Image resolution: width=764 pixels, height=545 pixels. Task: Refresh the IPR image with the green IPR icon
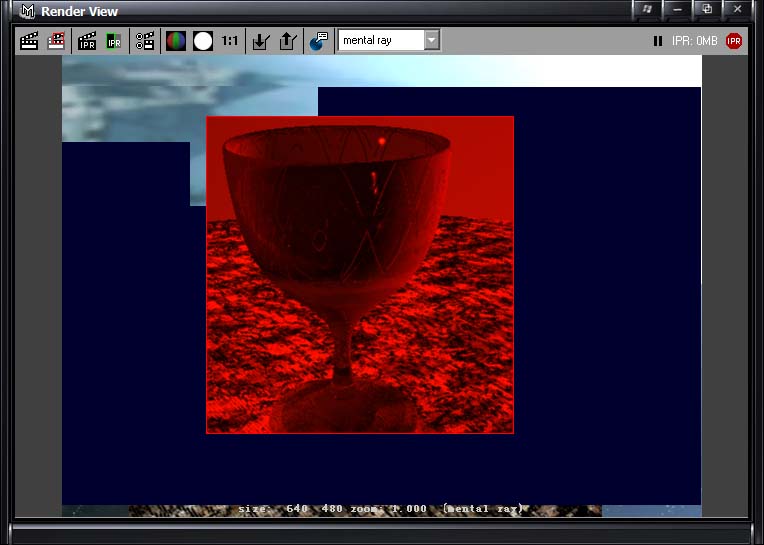coord(114,40)
